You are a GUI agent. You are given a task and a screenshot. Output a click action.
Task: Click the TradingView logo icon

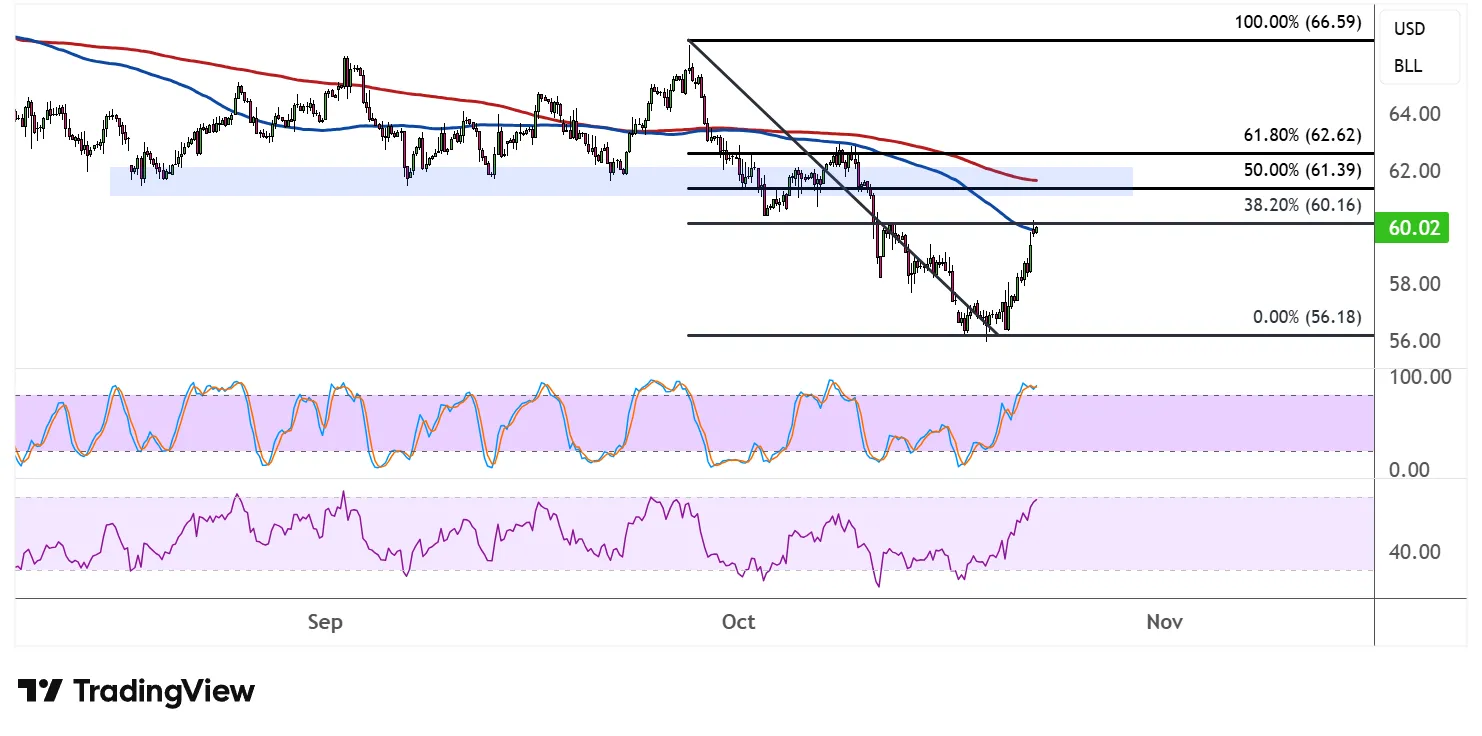(x=40, y=691)
